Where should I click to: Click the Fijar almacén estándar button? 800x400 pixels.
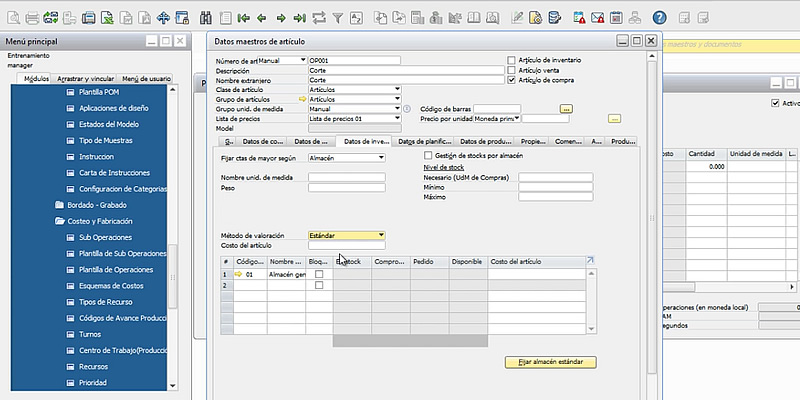[550, 361]
